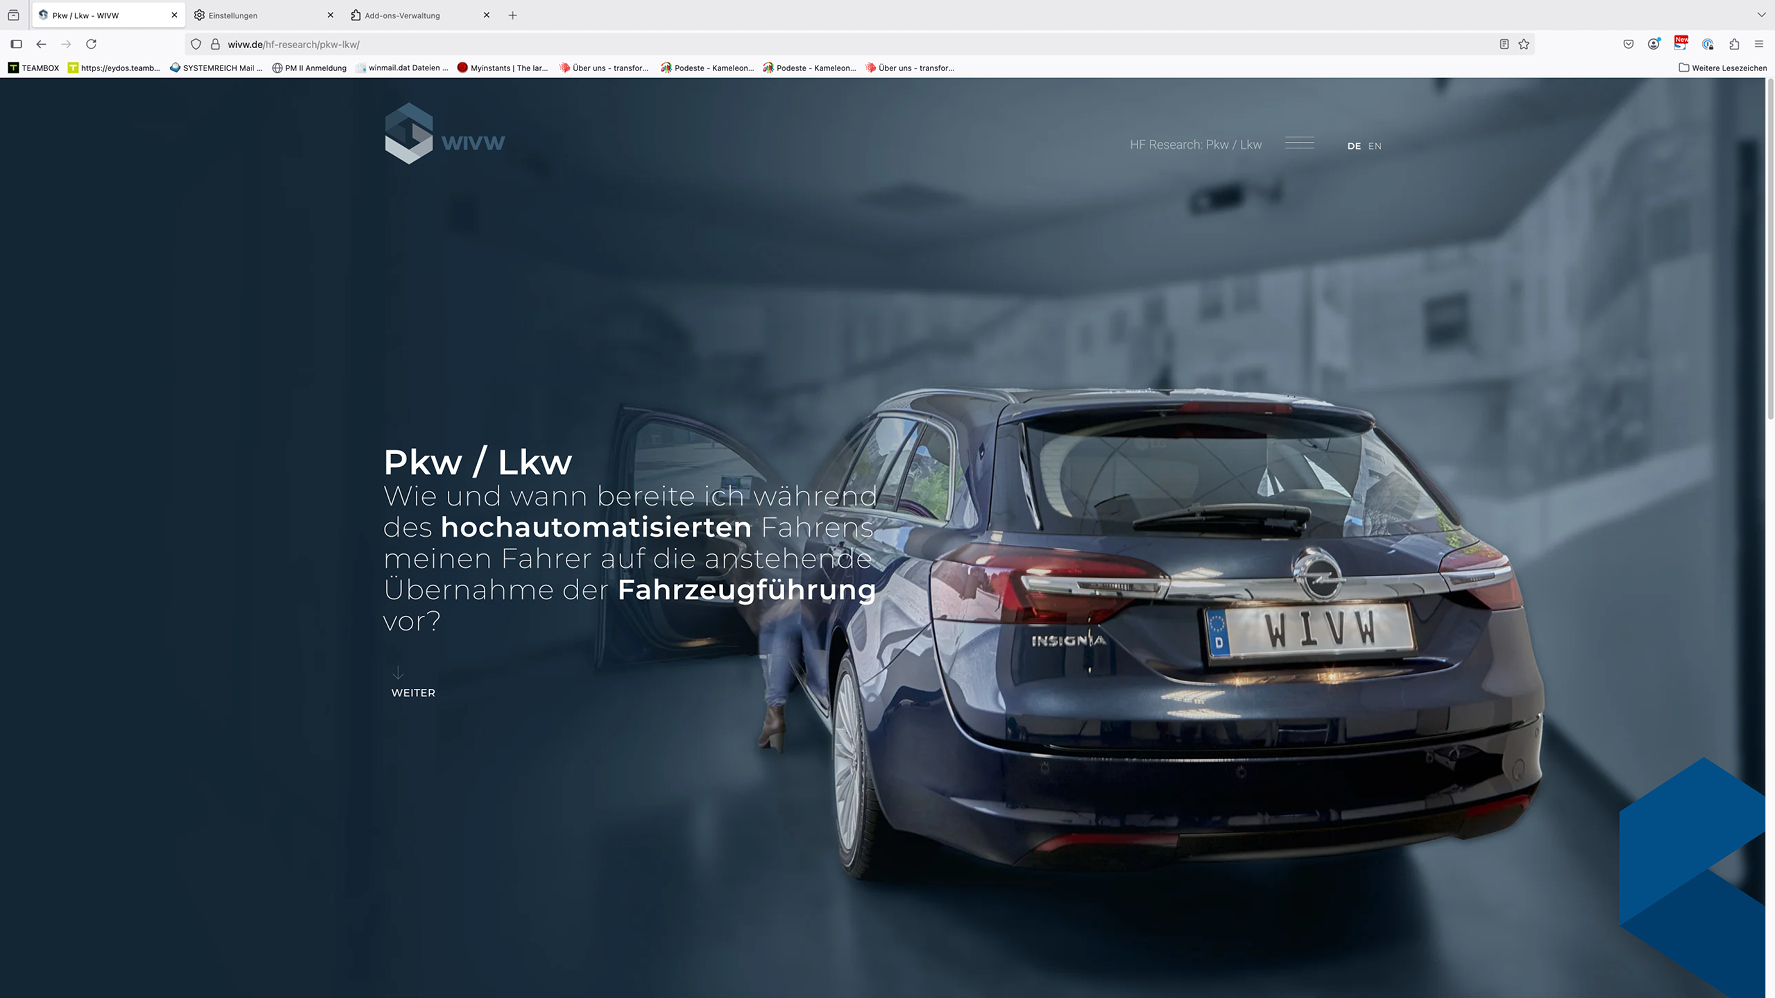The image size is (1775, 998).
Task: Toggle the browser sidebar button
Action: 16,44
